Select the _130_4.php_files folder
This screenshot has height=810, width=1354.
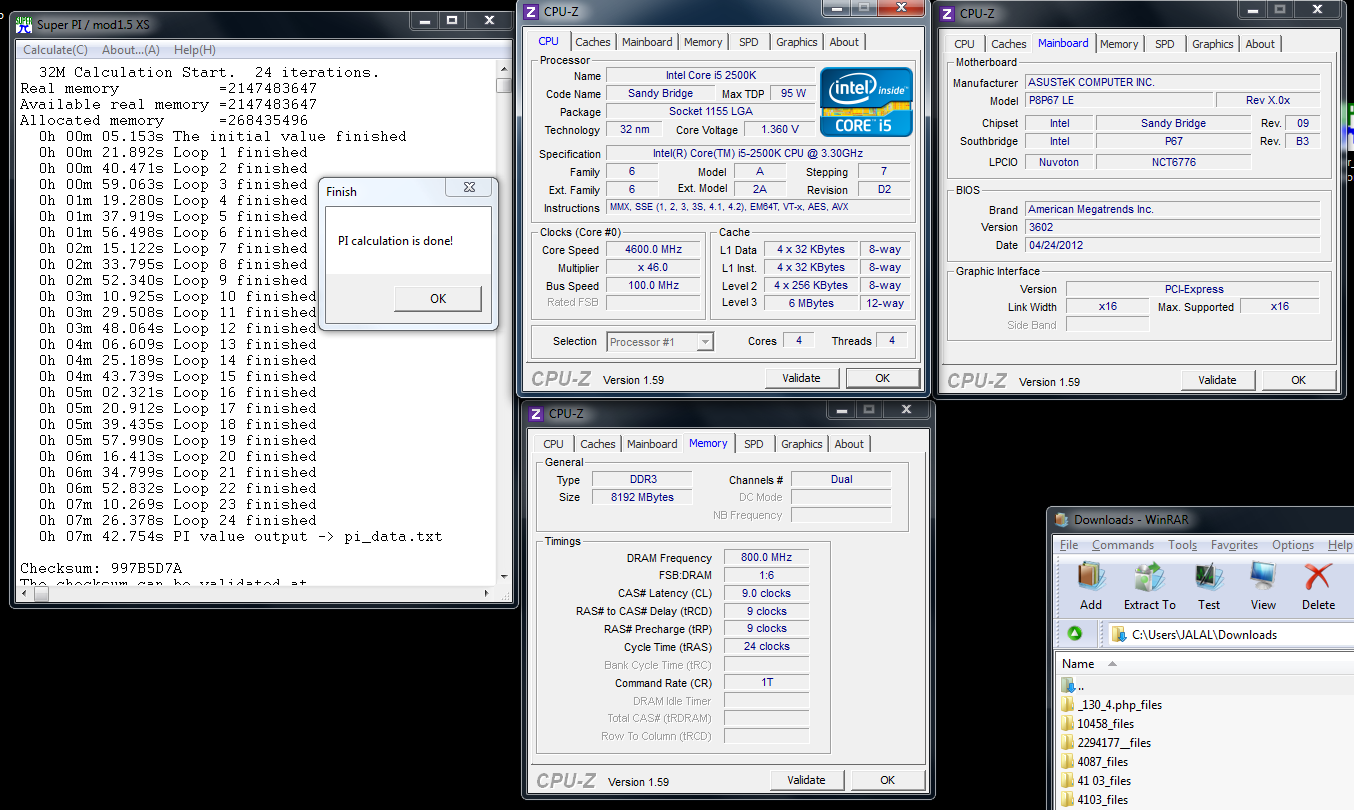(1111, 705)
